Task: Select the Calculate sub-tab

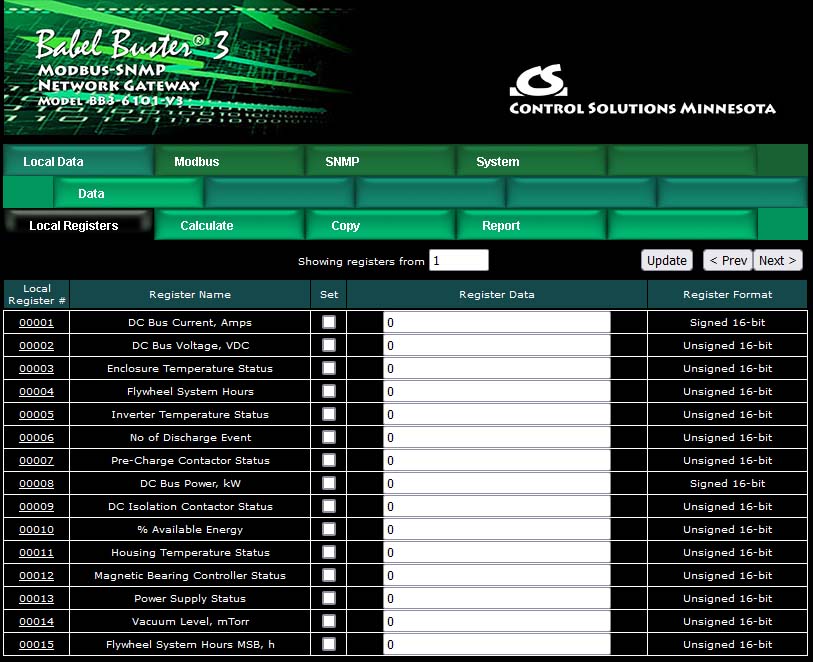Action: pos(207,226)
